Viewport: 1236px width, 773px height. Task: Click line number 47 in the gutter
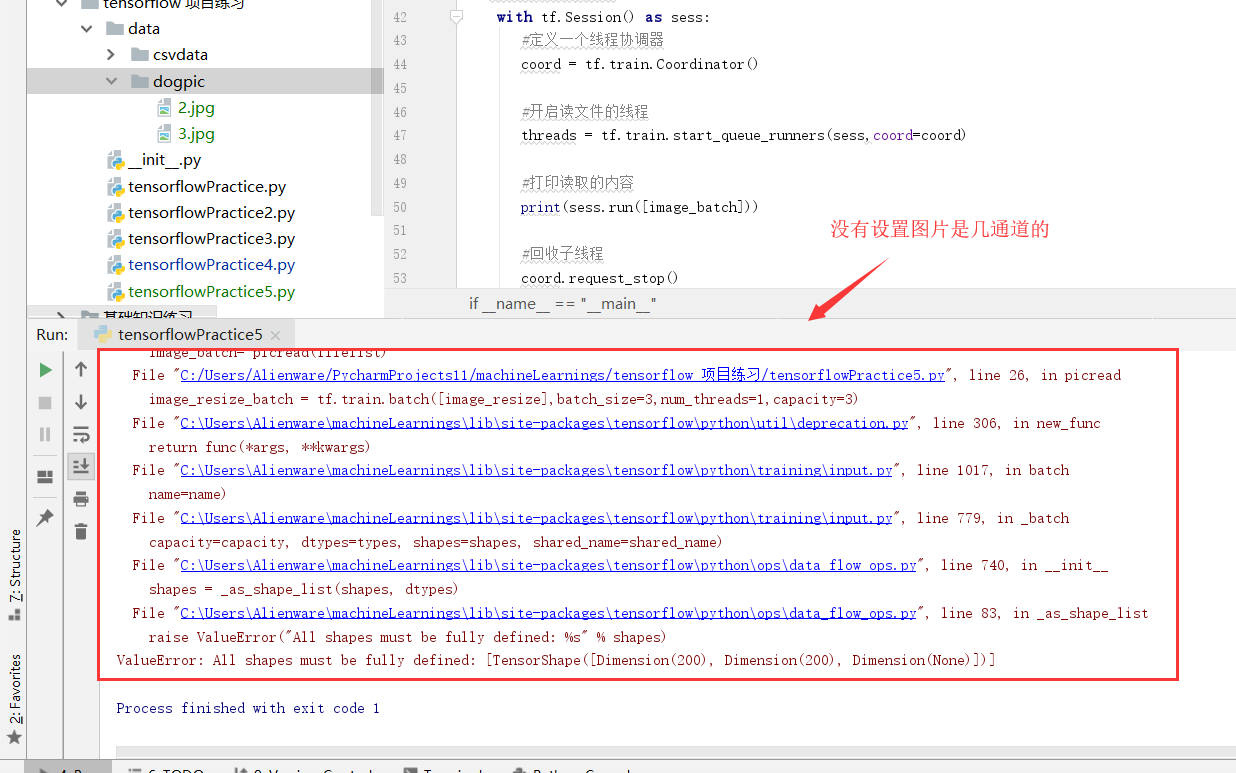[x=400, y=135]
